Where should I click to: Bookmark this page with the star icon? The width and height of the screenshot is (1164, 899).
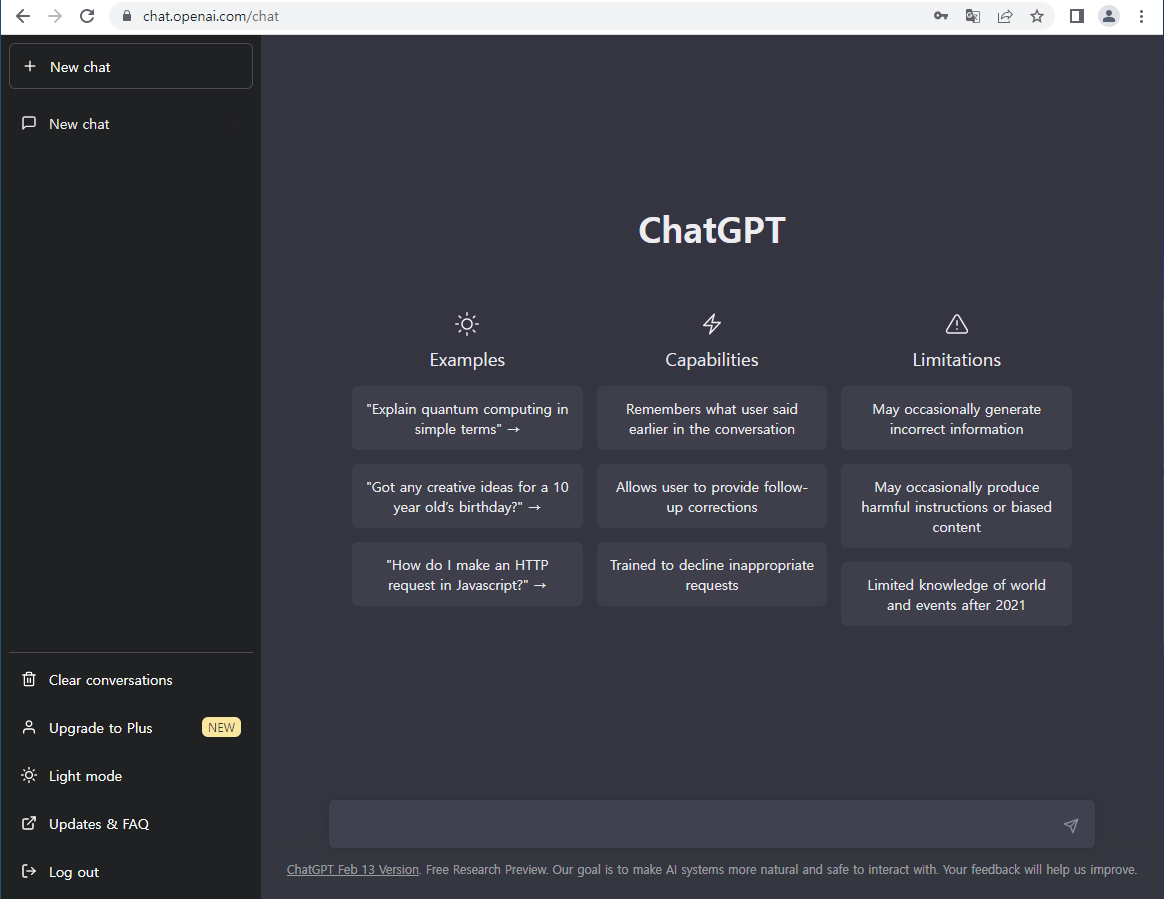click(x=1037, y=16)
